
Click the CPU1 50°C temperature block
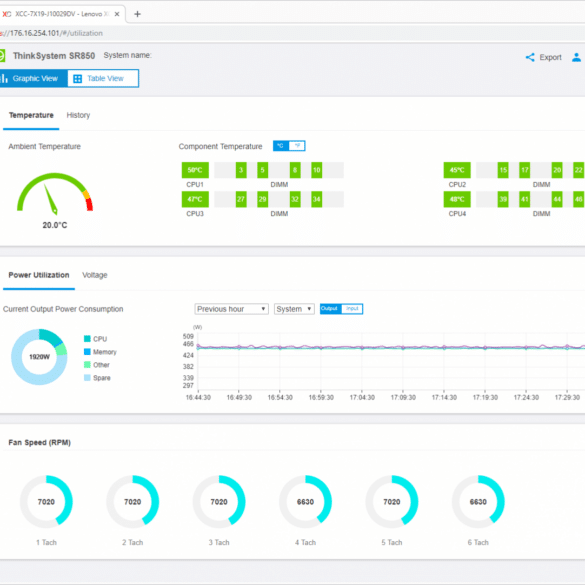tap(195, 170)
